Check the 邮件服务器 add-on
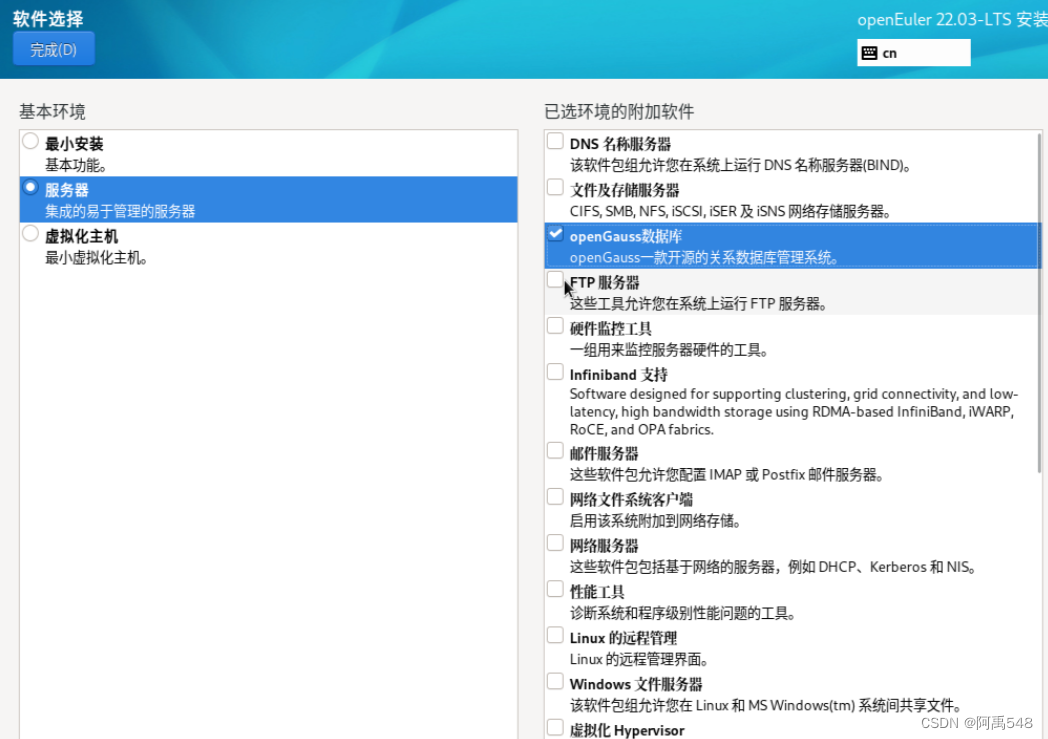The width and height of the screenshot is (1048, 739). [555, 450]
